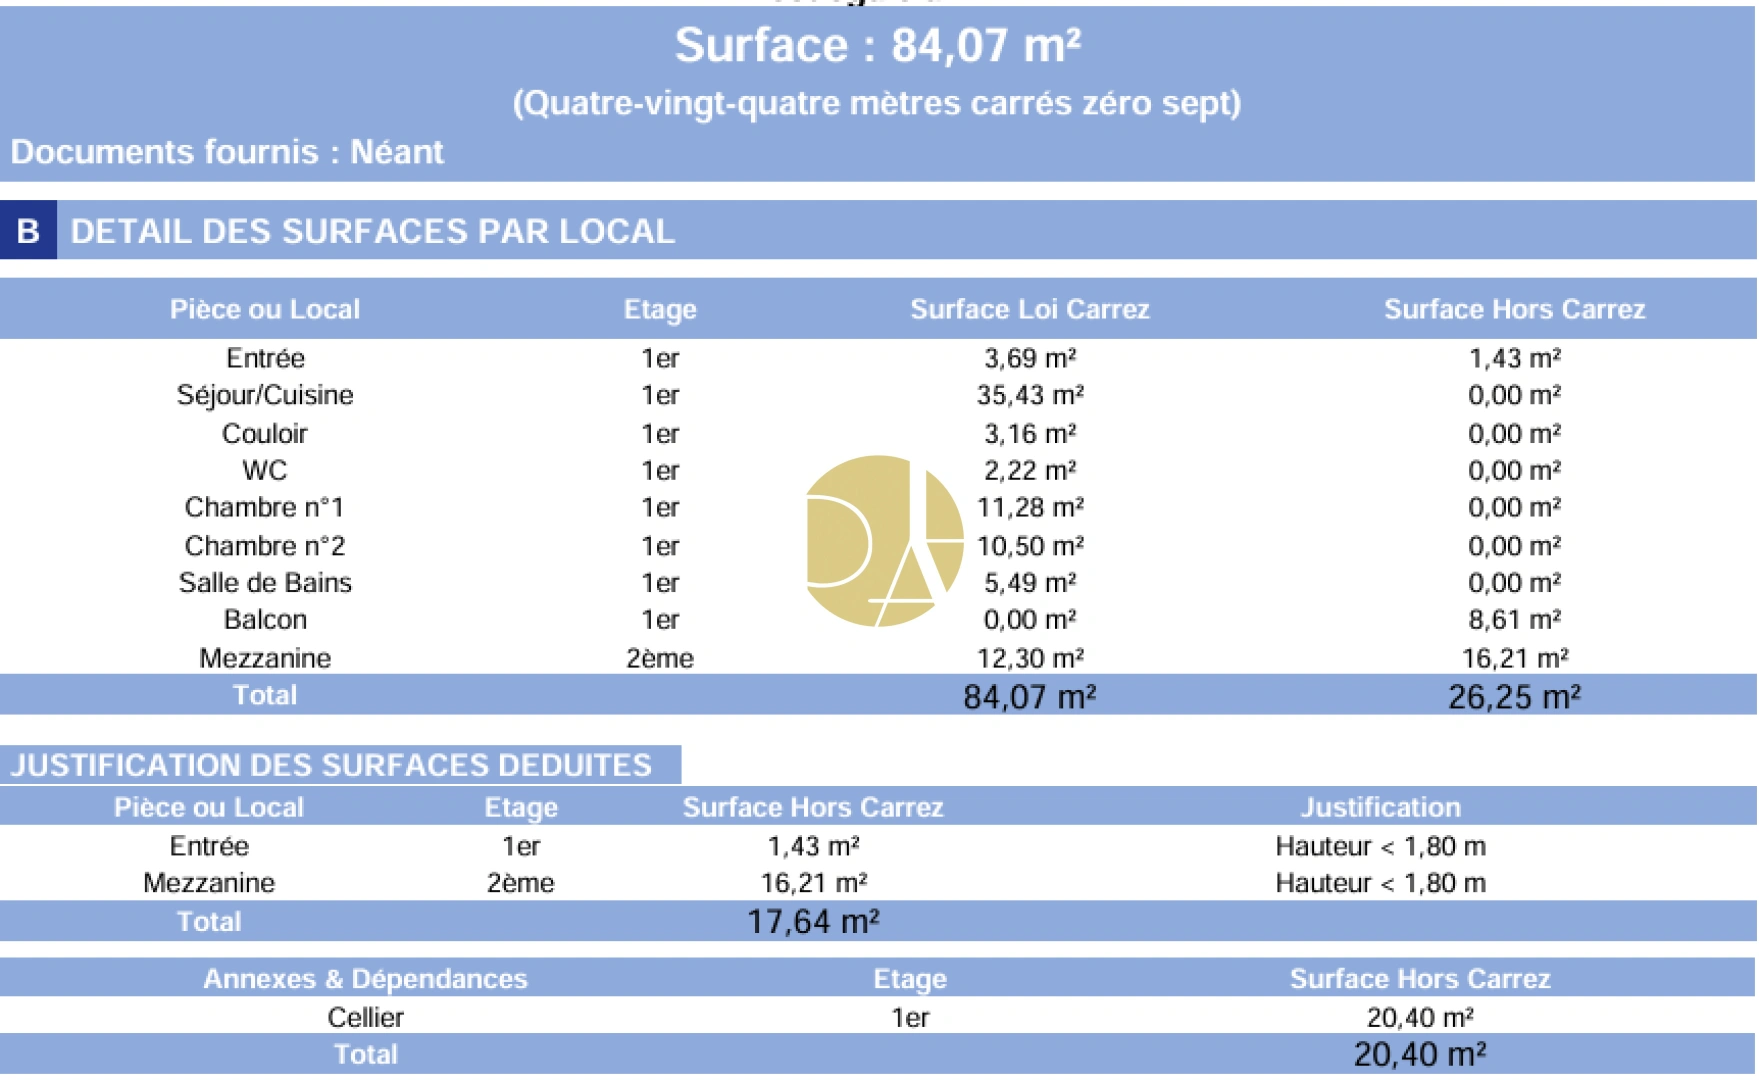
Task: Click the '3,69 m²' Entrée Carrez surface
Action: [1030, 358]
